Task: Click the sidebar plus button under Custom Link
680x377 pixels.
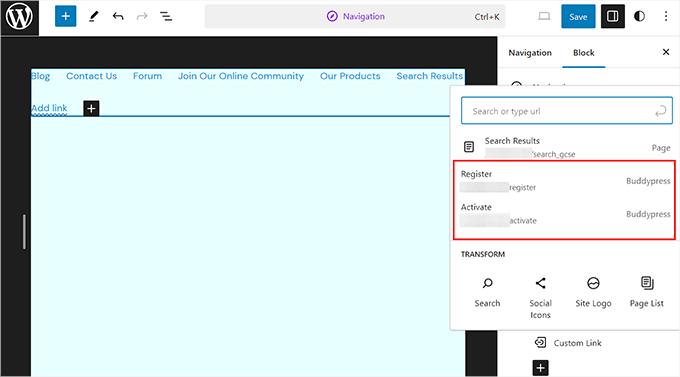Action: [x=540, y=368]
